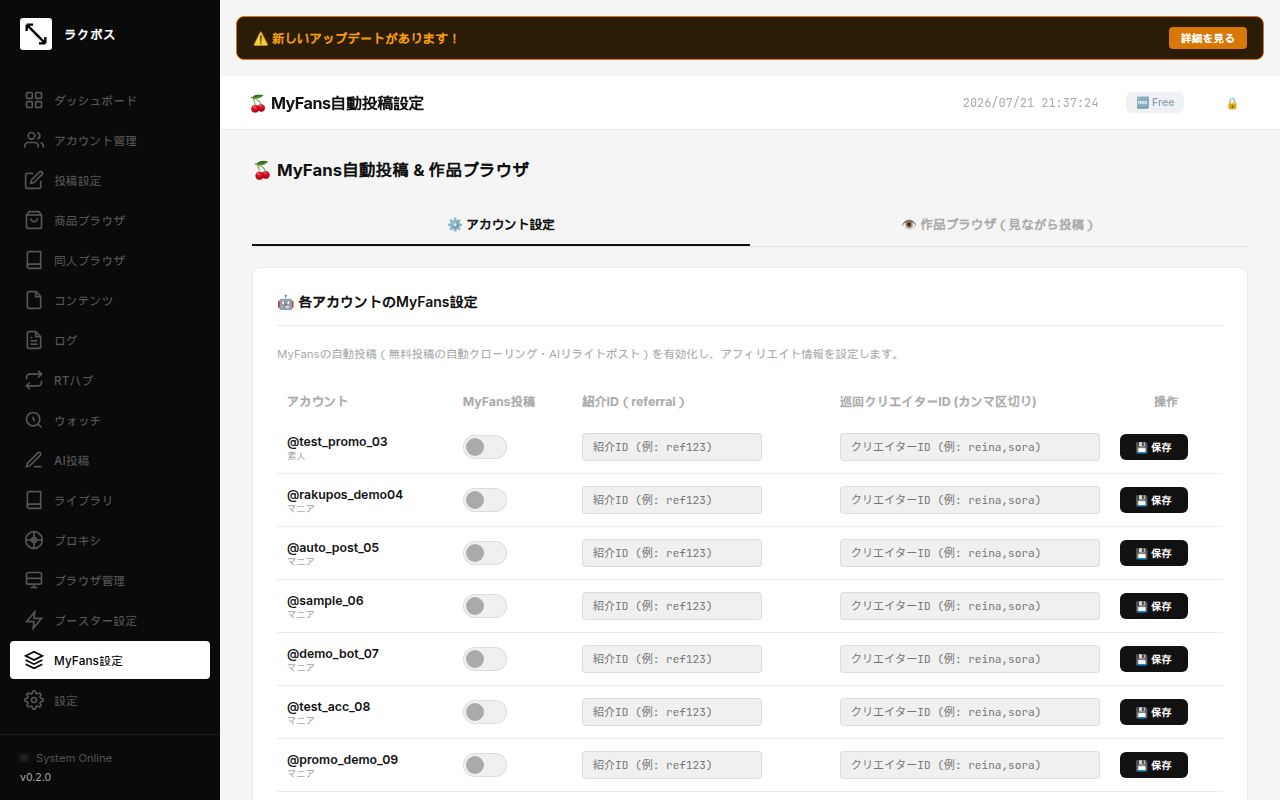Focus クリエイターID field for @test_promo_03
Image resolution: width=1280 pixels, height=800 pixels.
click(970, 447)
